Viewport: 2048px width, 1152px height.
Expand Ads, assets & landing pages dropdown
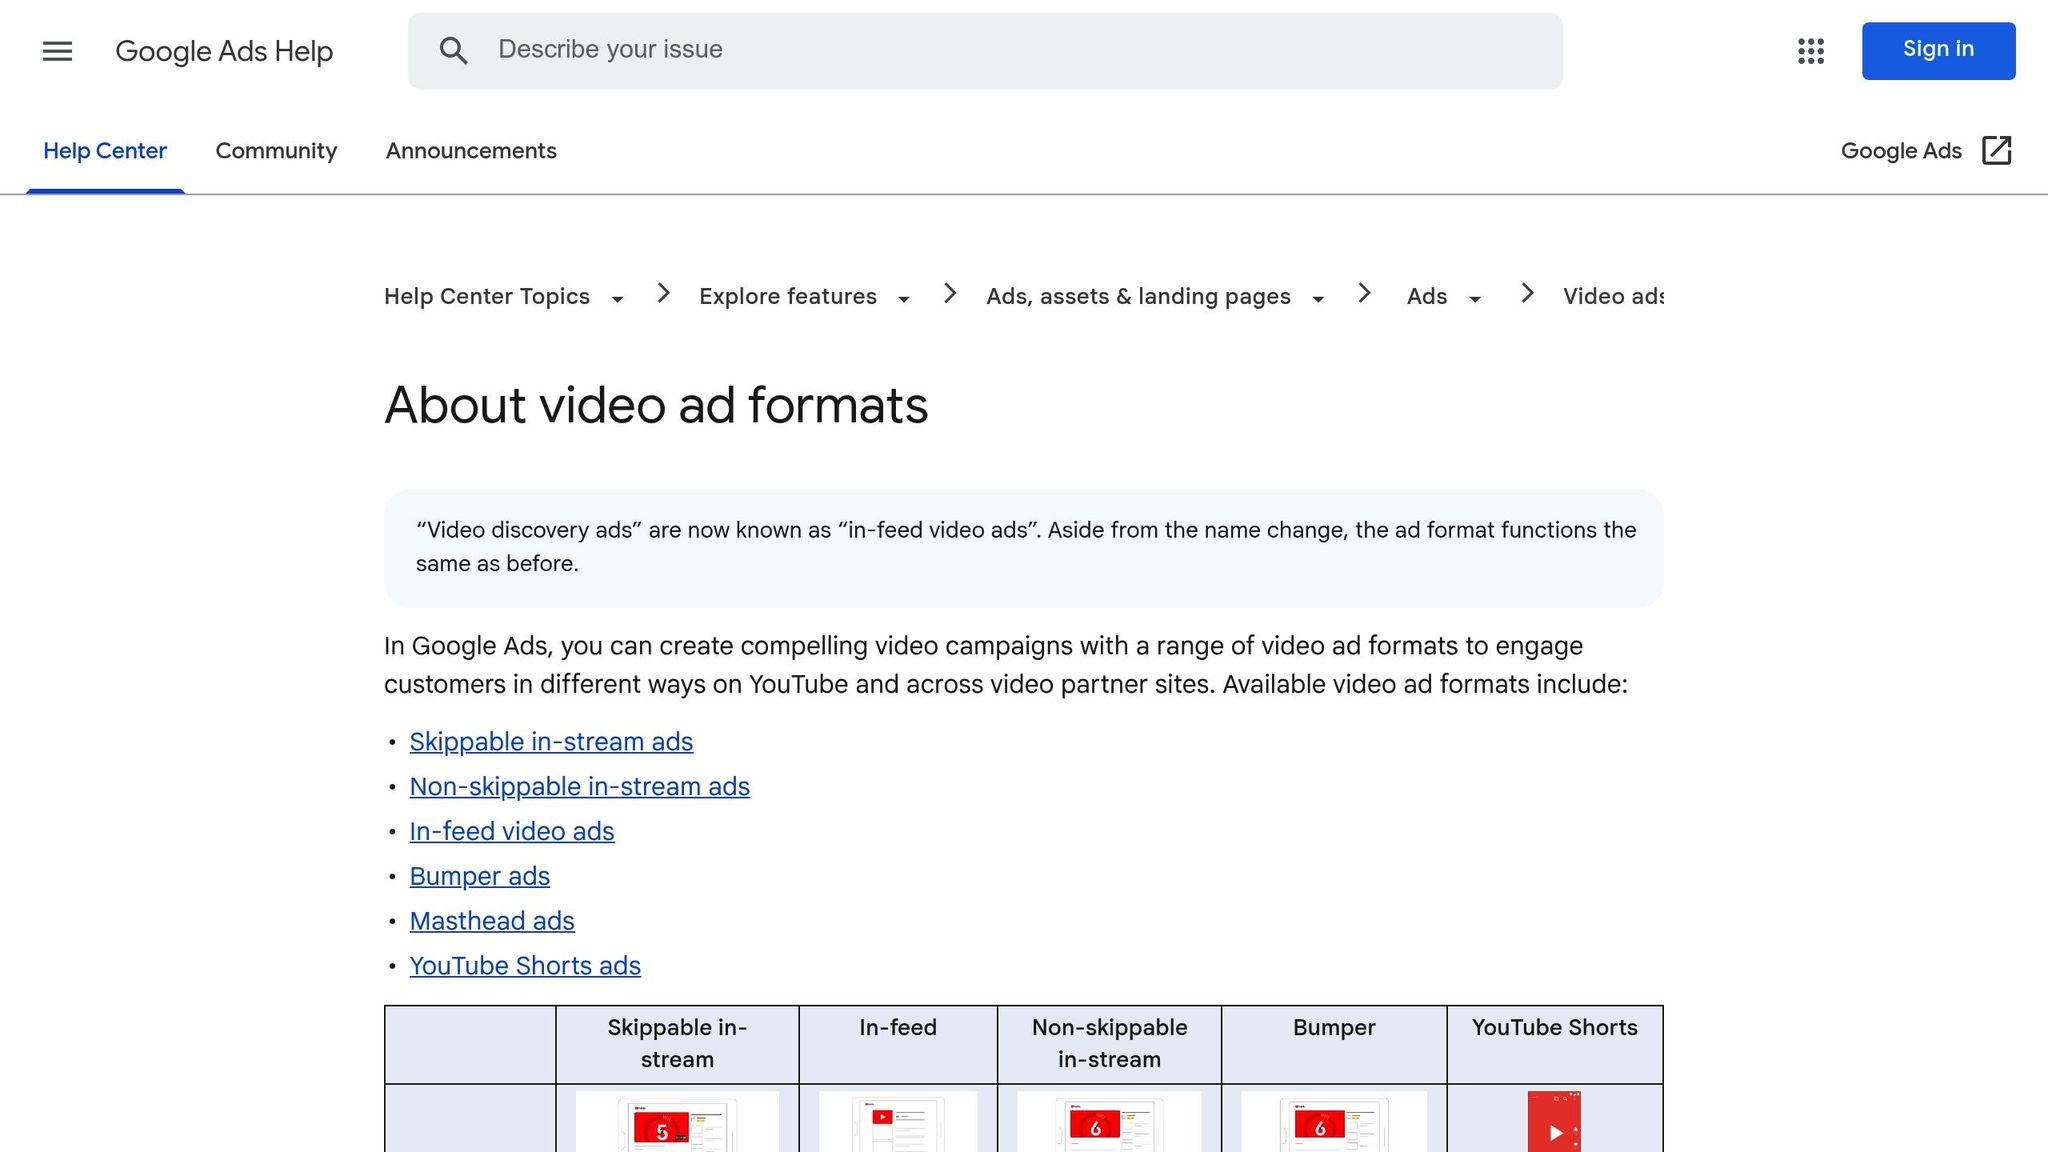(1318, 299)
